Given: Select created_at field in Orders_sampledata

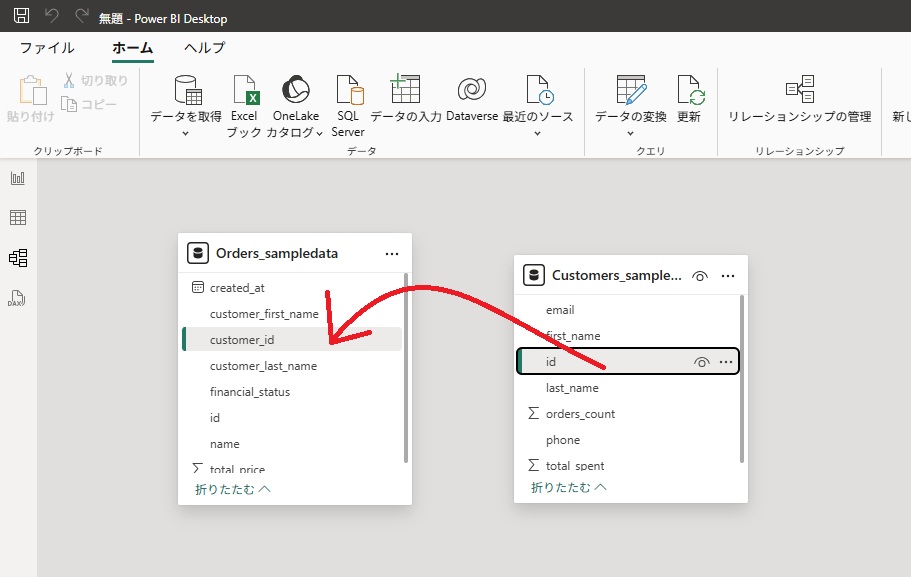Looking at the screenshot, I should pos(292,288).
